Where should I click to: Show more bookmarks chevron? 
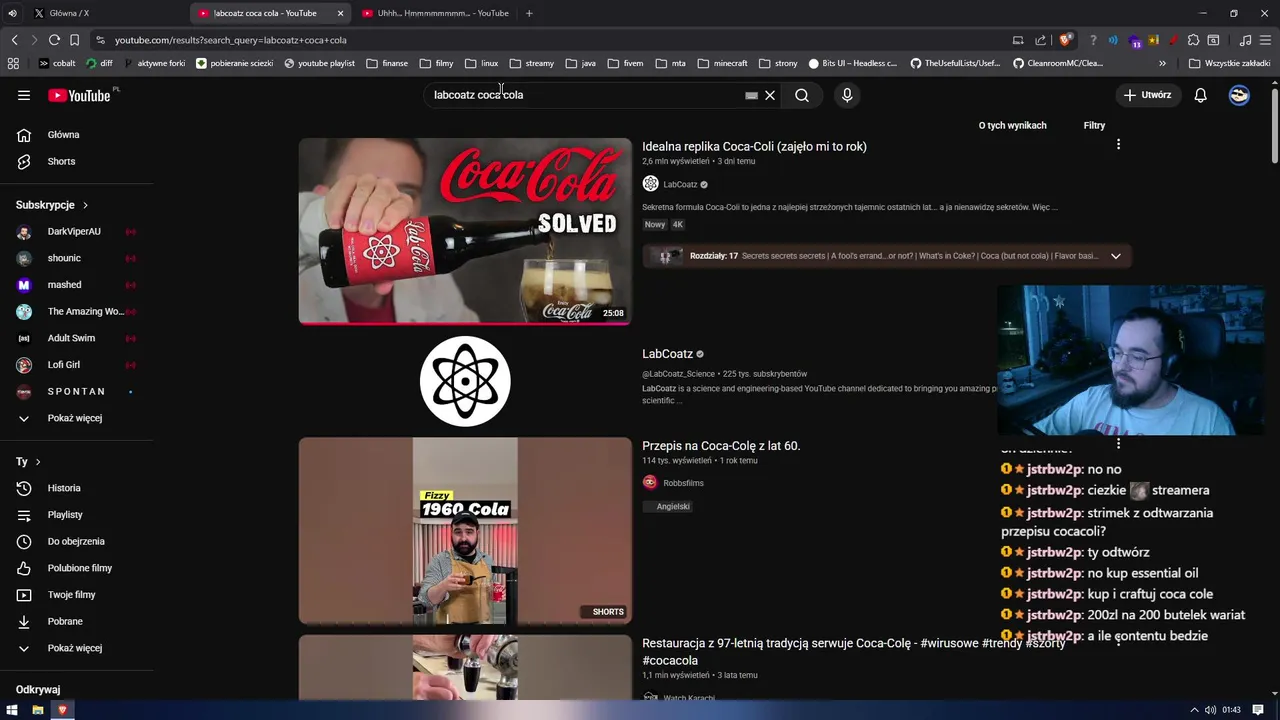[x=1162, y=63]
